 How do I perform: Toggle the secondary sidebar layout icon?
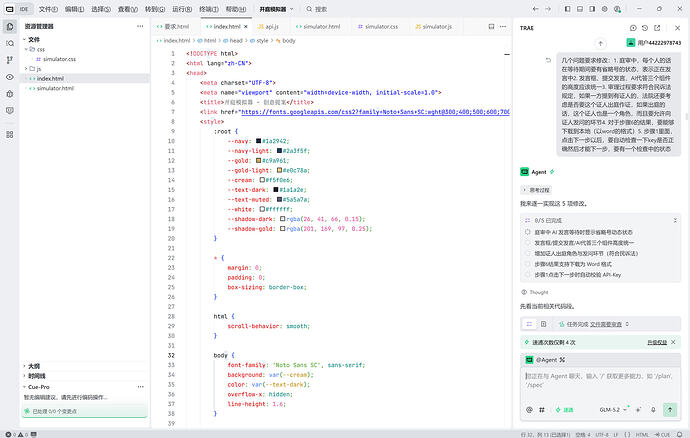click(x=592, y=9)
